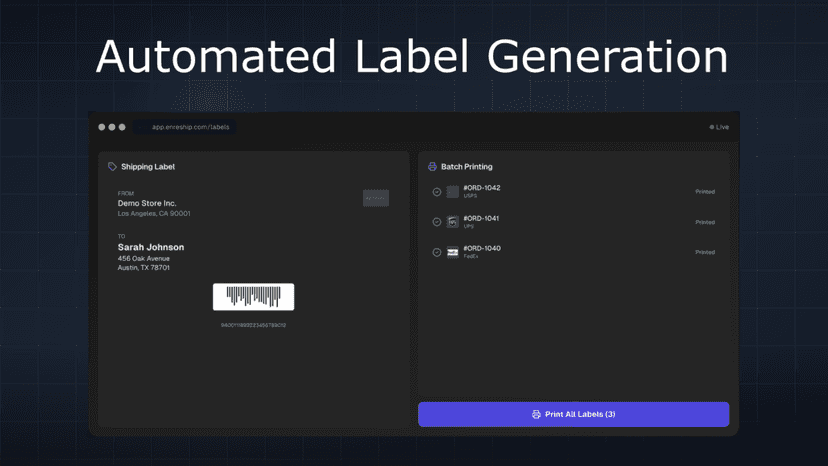
Task: Click the Batch Printing printer icon
Action: pyautogui.click(x=432, y=166)
